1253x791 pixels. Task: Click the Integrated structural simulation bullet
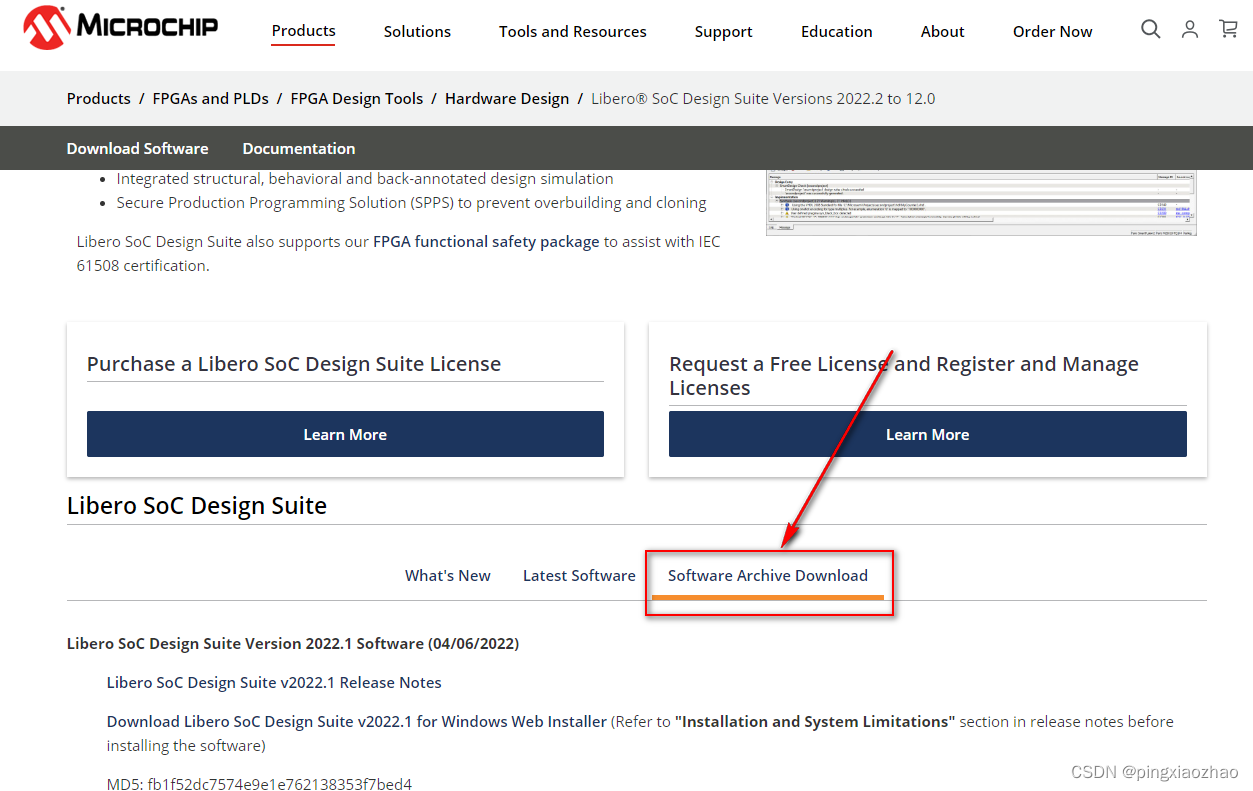point(365,178)
